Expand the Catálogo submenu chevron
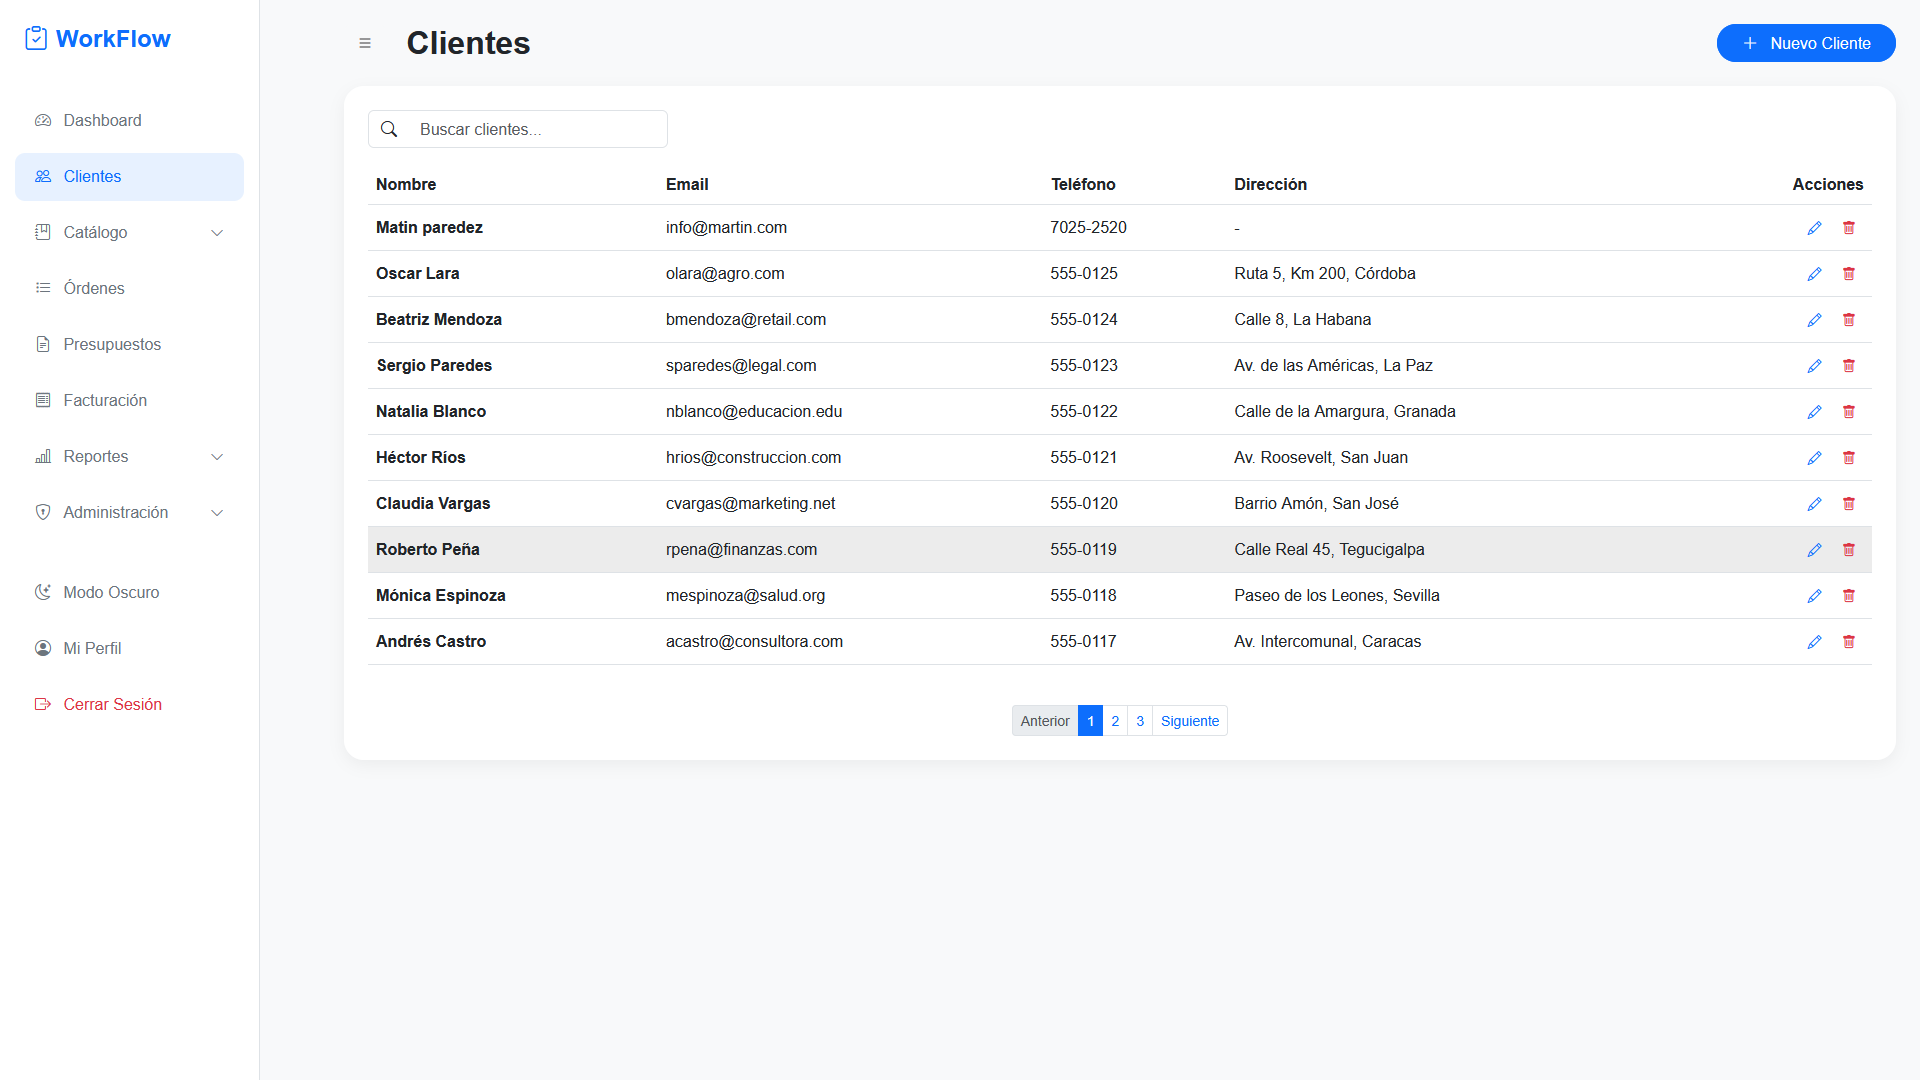 point(217,233)
